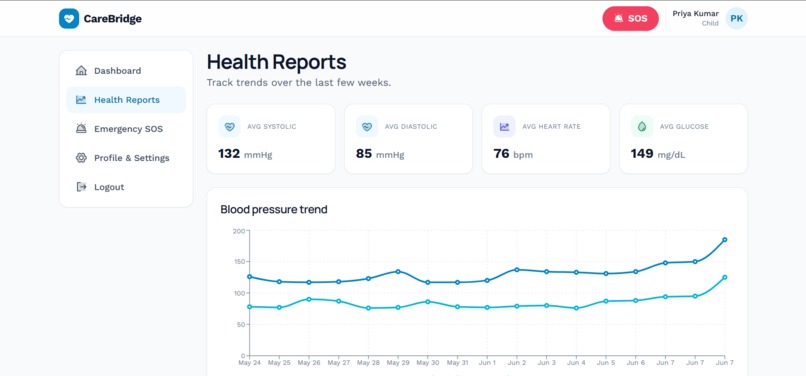This screenshot has height=376, width=806.
Task: Click the AVG SYSTOLIC label
Action: click(272, 127)
